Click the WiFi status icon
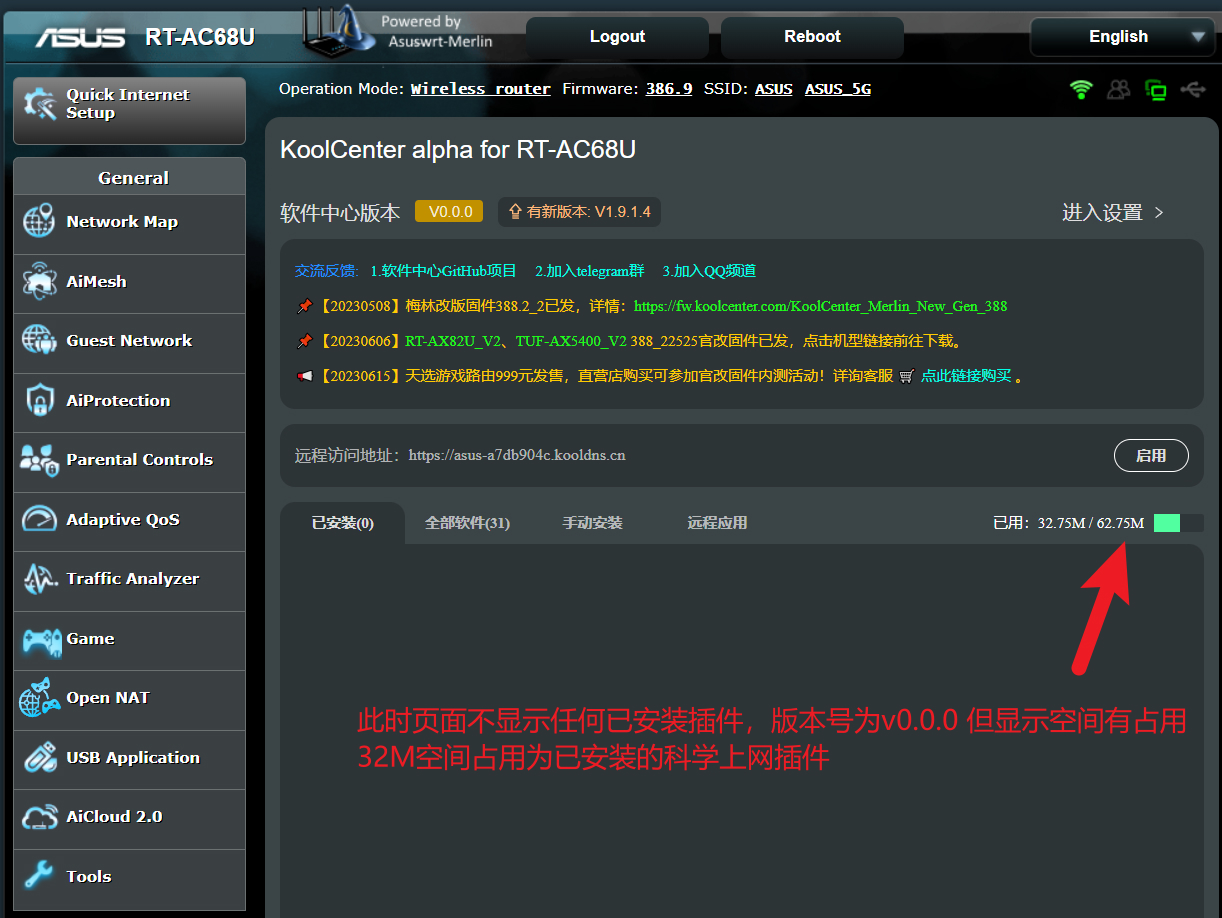Screen dimensions: 1222x918 [x=1081, y=89]
